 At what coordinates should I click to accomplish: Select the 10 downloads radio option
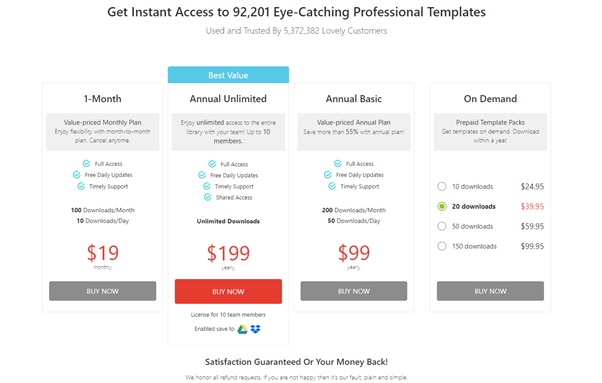point(442,187)
